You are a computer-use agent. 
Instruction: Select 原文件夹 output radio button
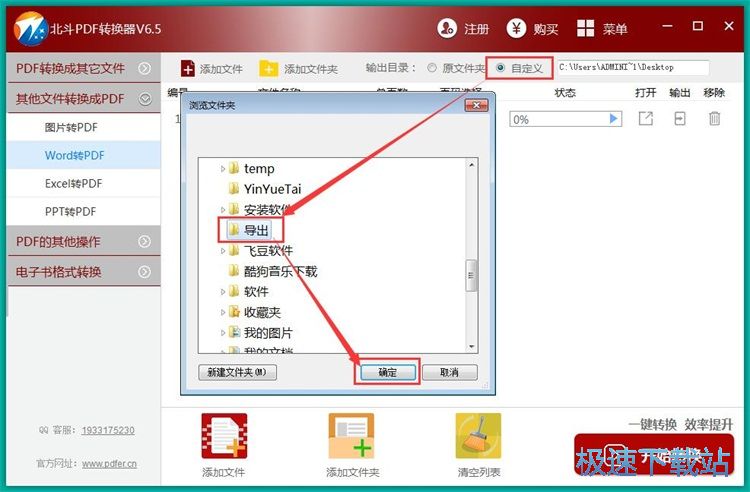(432, 68)
